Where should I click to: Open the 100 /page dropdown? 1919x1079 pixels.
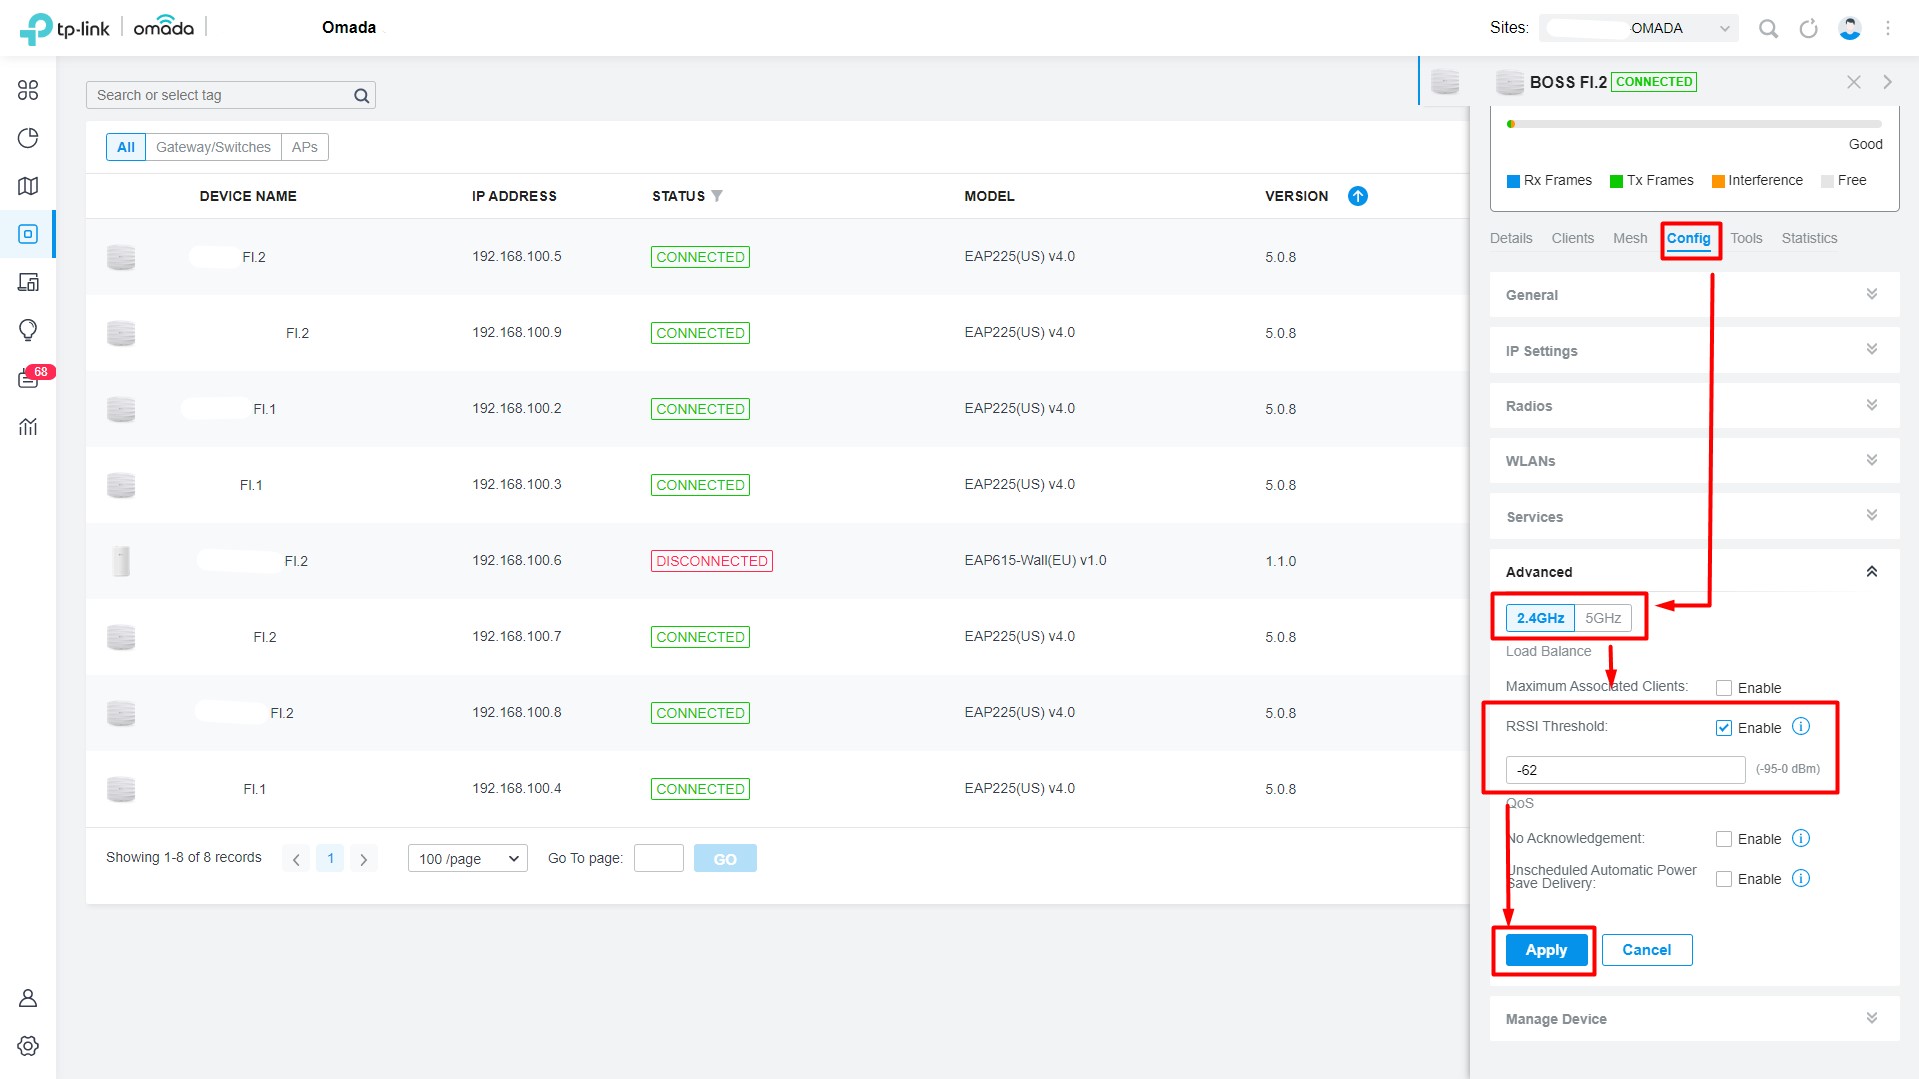[x=468, y=858]
